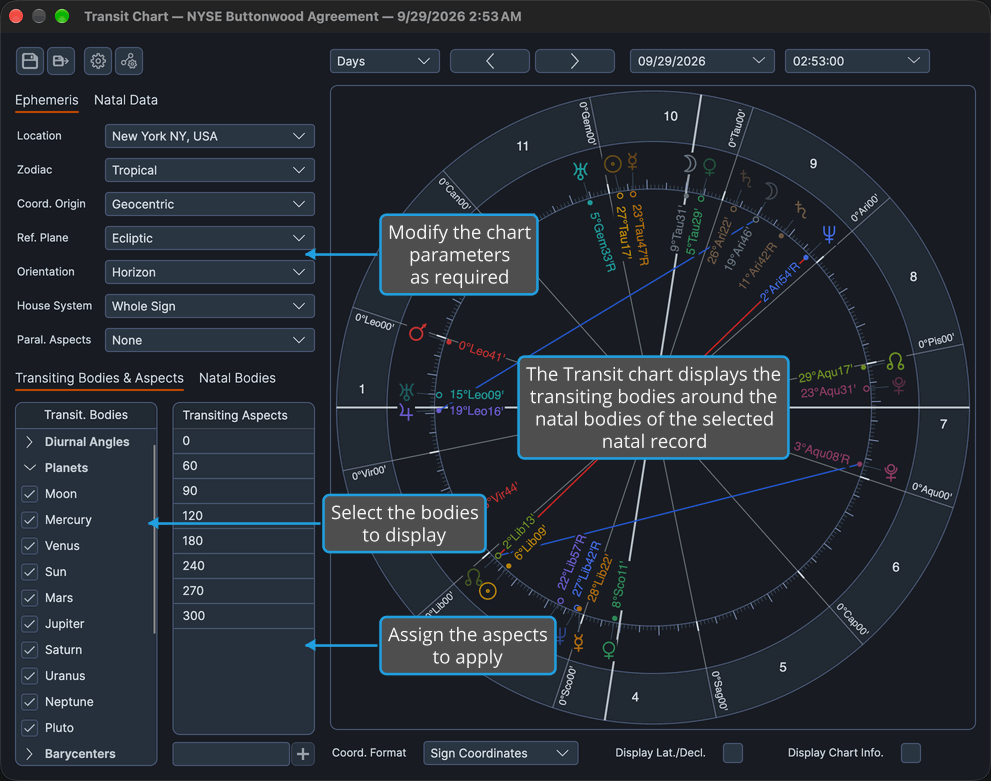The image size is (991, 781).
Task: Open the Coord. Format dropdown
Action: tap(501, 753)
